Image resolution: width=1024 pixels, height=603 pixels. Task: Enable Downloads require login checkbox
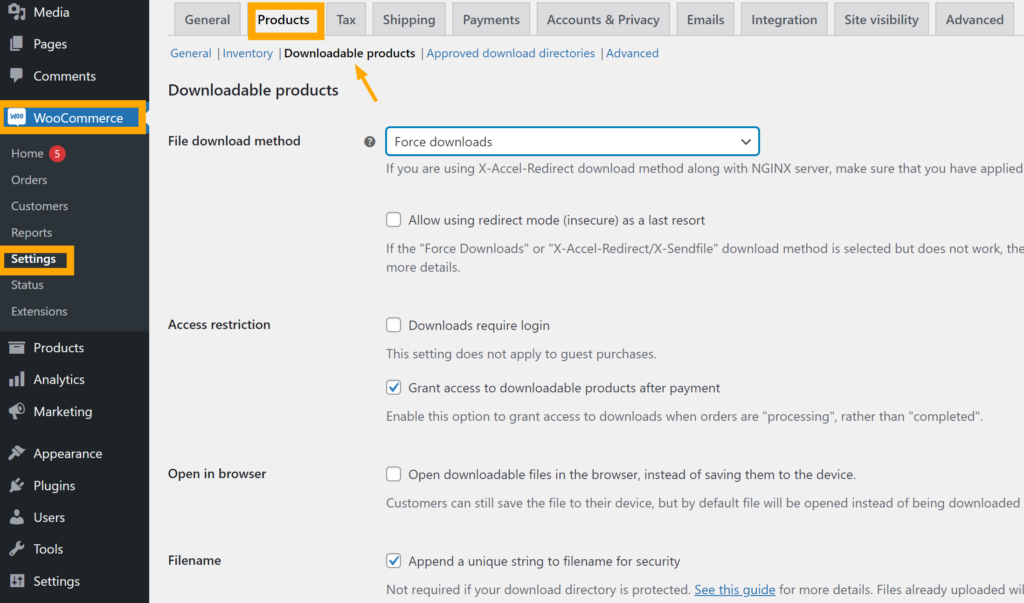(394, 325)
